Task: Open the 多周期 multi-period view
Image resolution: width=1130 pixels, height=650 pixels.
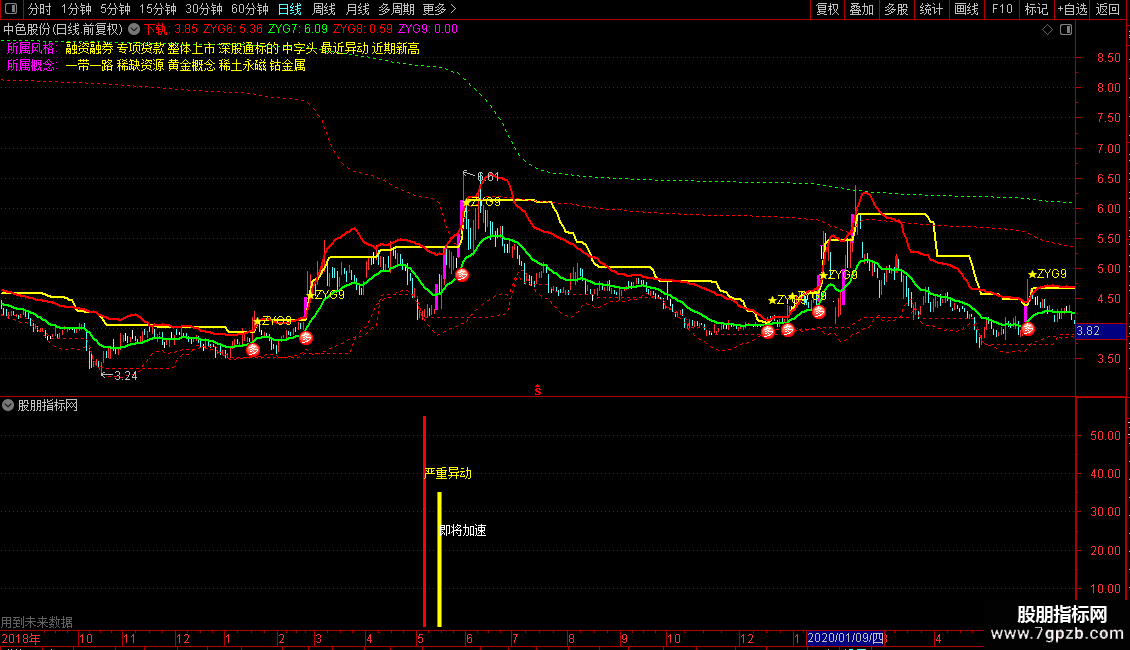Action: click(396, 9)
